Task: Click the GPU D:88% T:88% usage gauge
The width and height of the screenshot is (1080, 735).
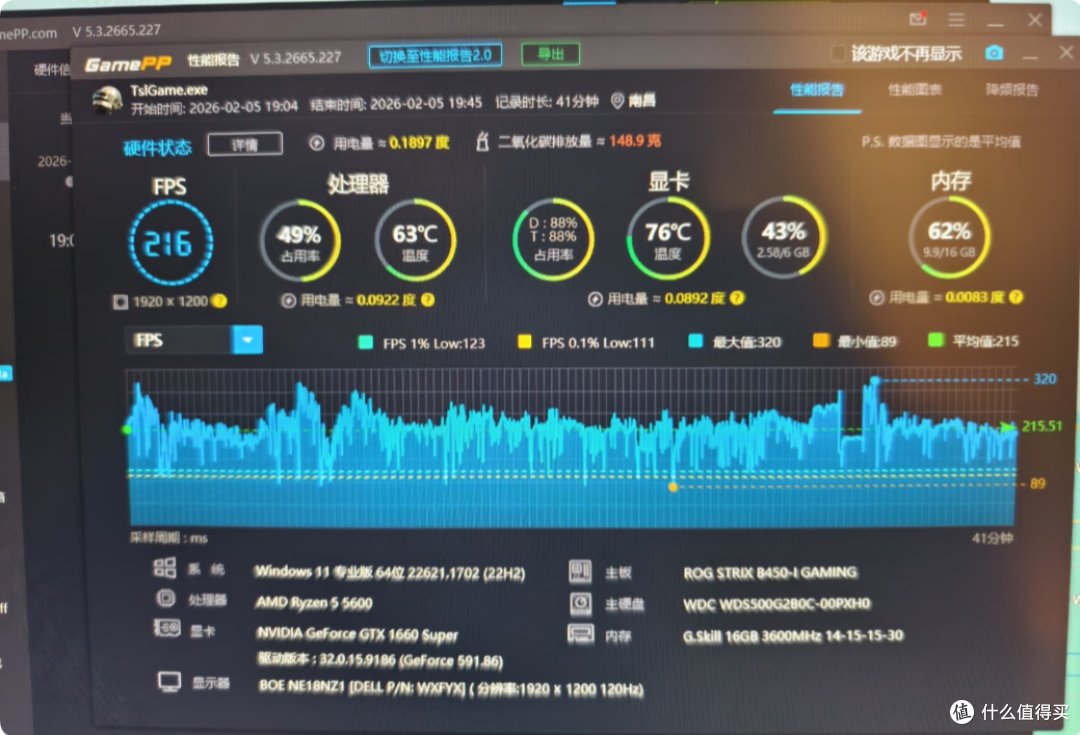Action: click(553, 239)
